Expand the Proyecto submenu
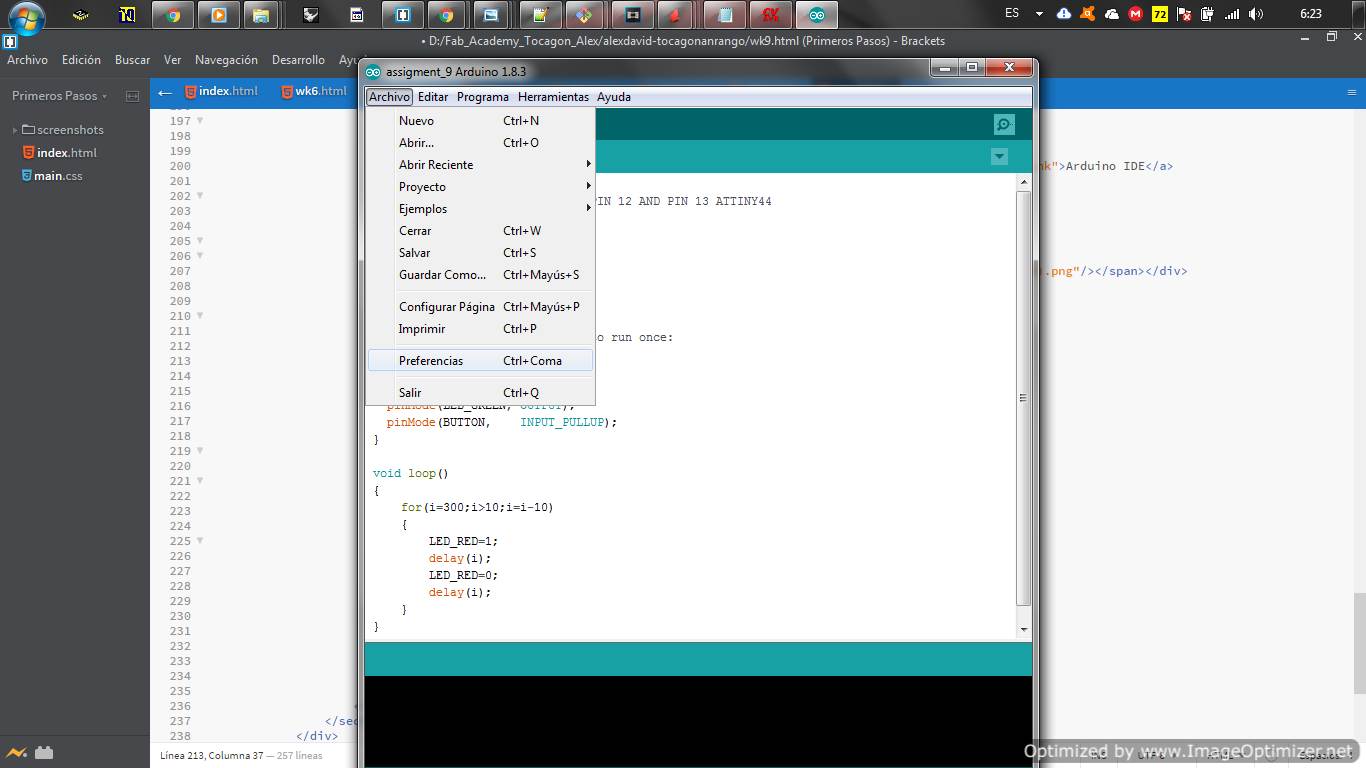 click(480, 187)
